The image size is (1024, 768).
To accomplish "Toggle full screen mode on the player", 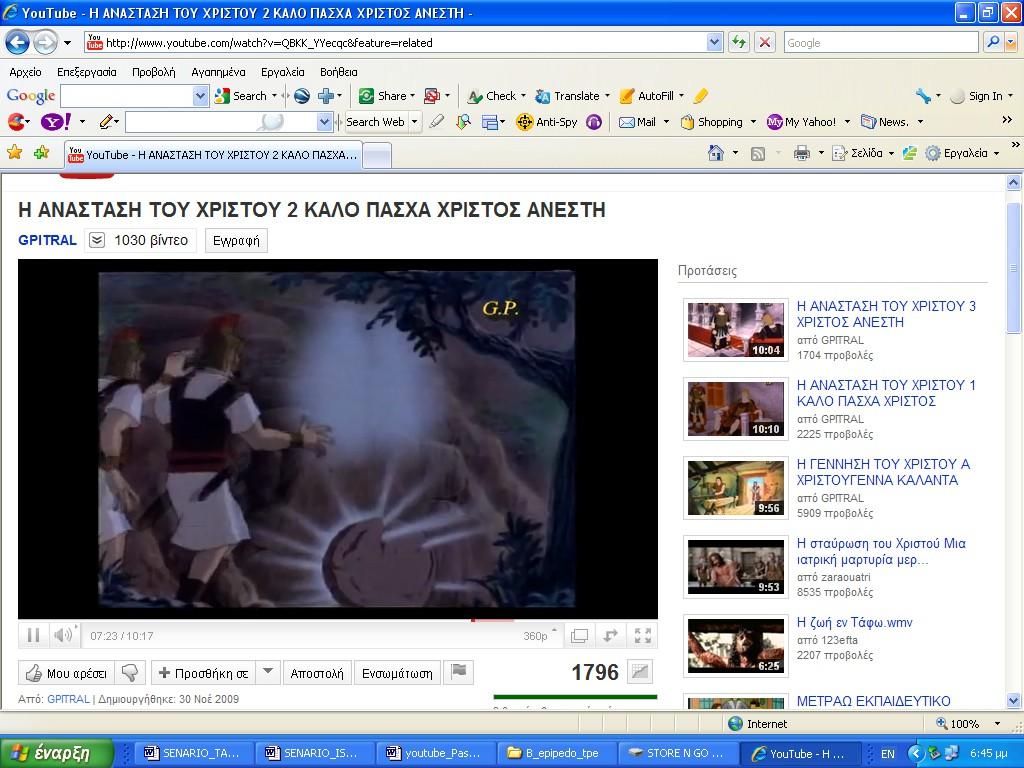I will 643,636.
